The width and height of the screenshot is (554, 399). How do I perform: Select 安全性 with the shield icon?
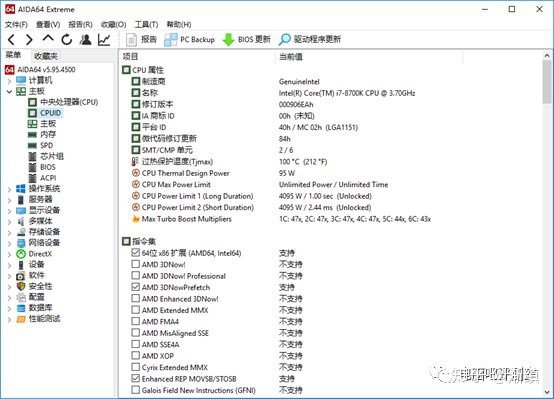(35, 286)
